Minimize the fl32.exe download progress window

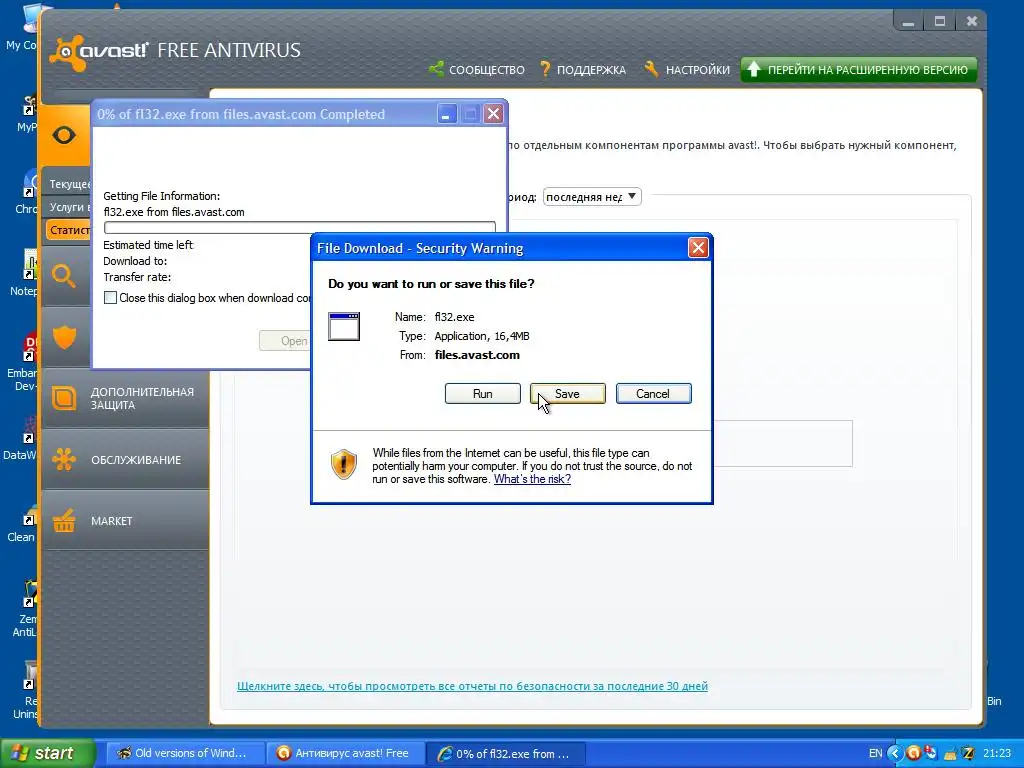click(x=447, y=114)
